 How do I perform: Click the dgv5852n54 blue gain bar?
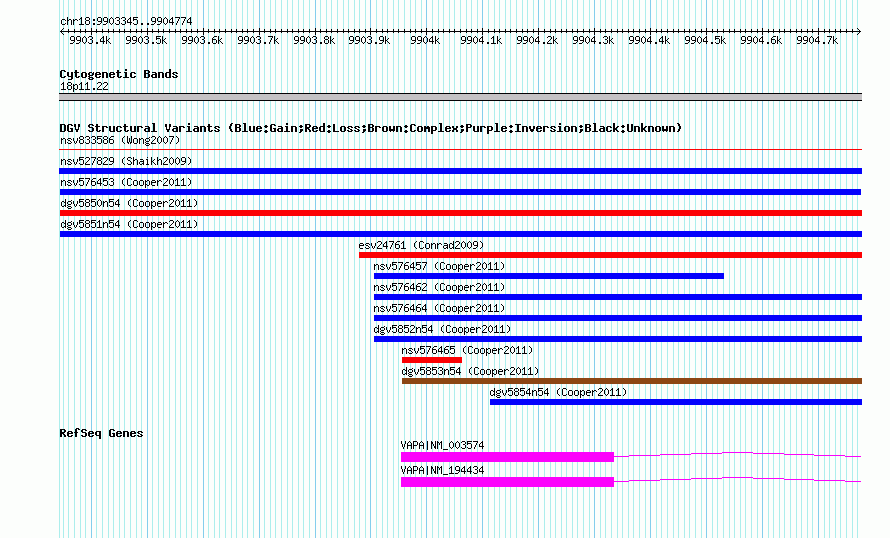pos(618,339)
